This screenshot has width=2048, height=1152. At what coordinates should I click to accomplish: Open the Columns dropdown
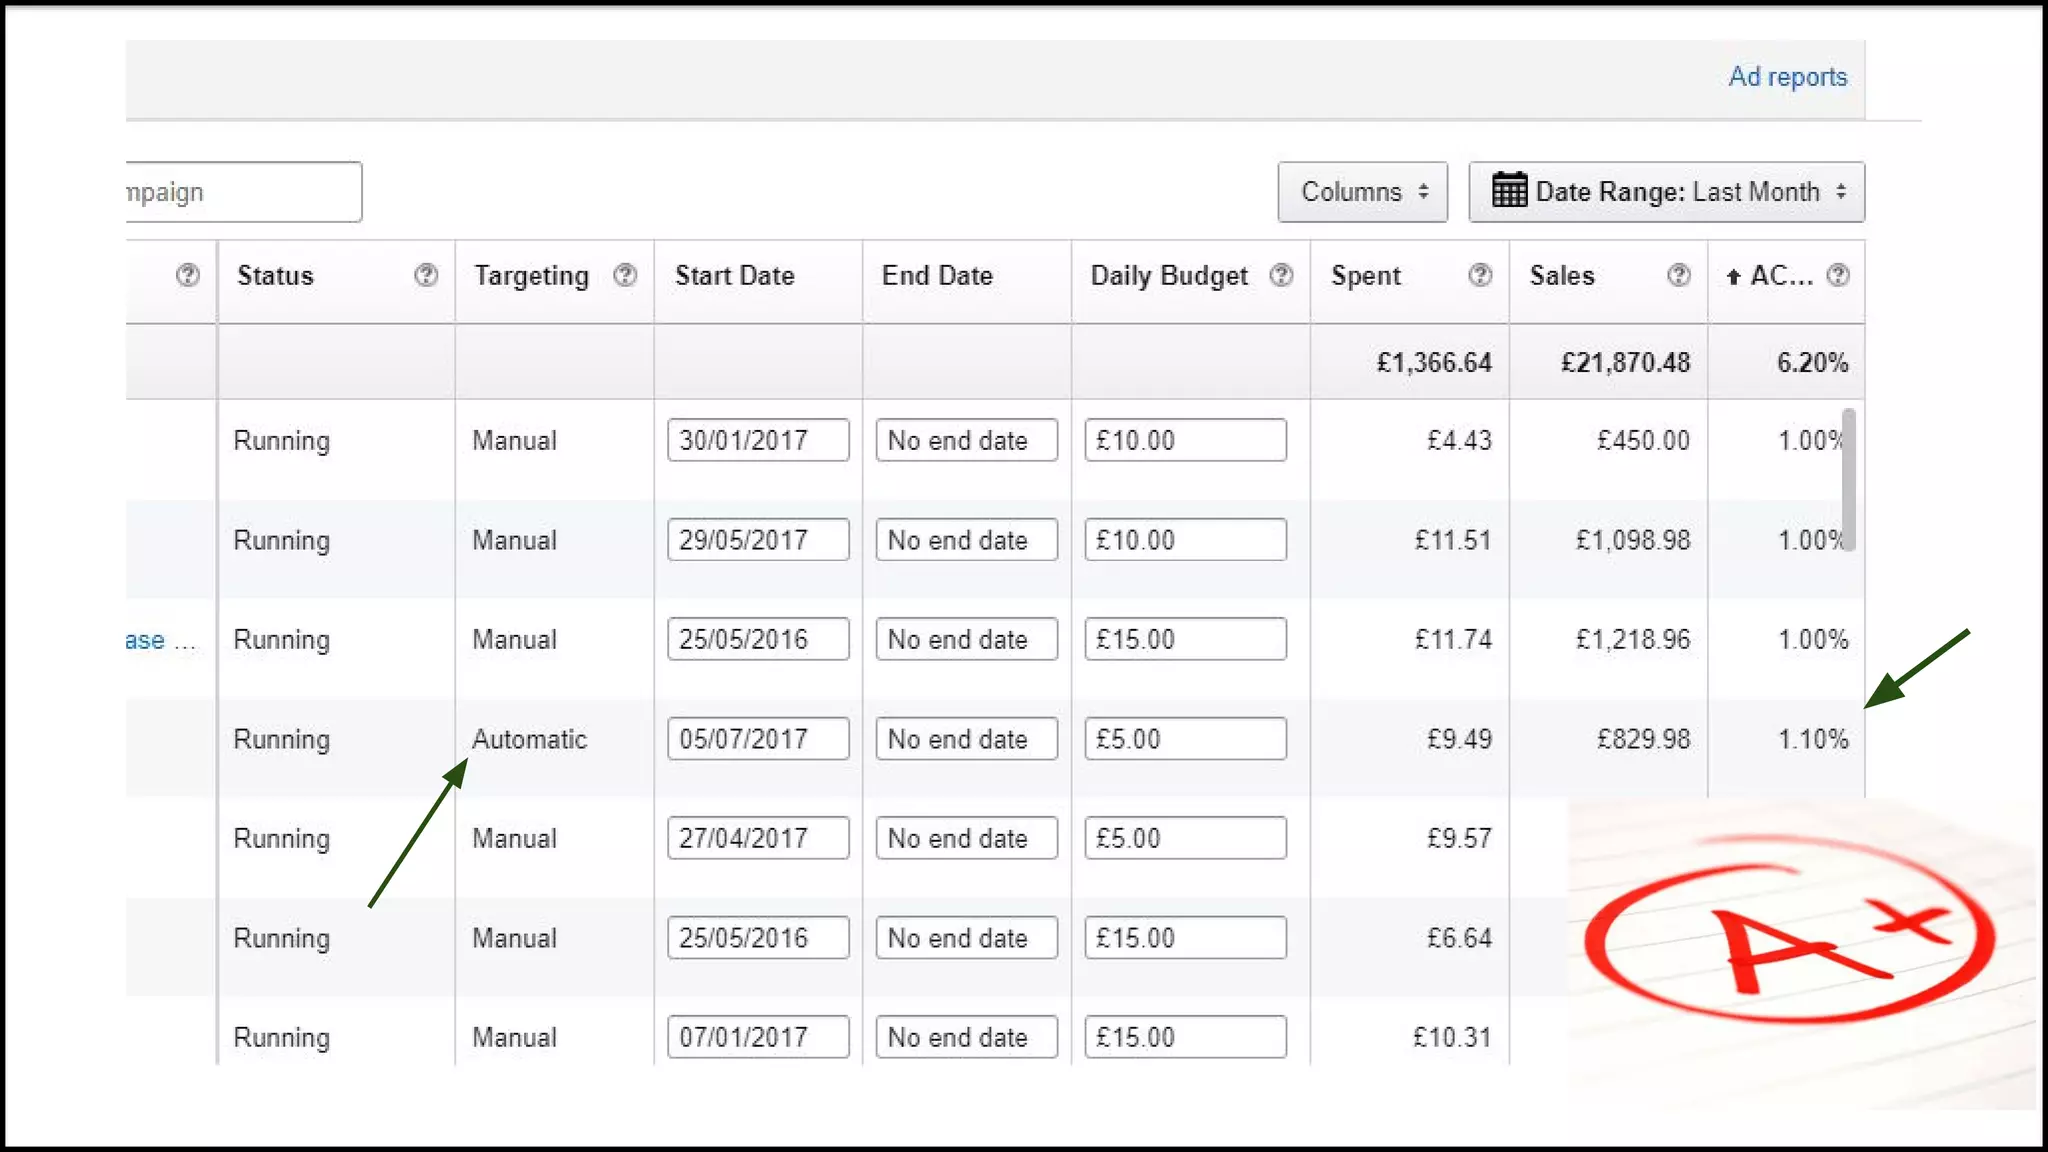pos(1362,191)
